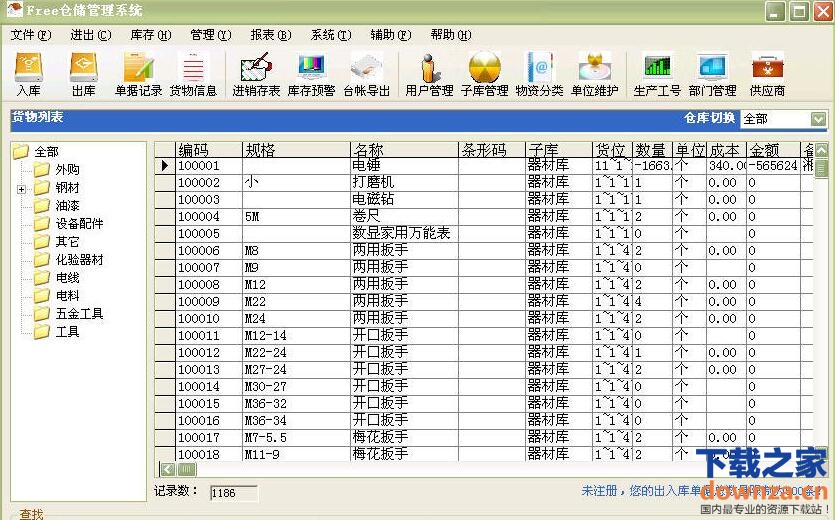Screen dimensions: 835x520
Task: Click the 入库 (stock in) toolbar icon
Action: pos(28,74)
